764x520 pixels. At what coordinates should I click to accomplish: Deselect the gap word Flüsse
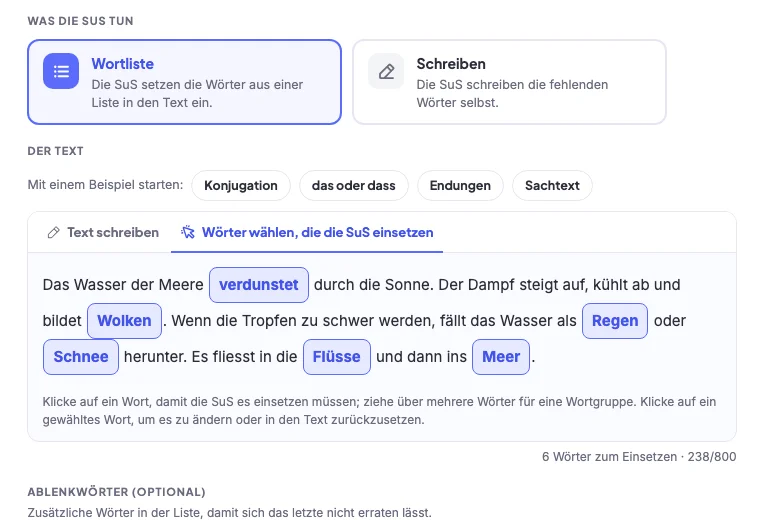click(x=337, y=357)
